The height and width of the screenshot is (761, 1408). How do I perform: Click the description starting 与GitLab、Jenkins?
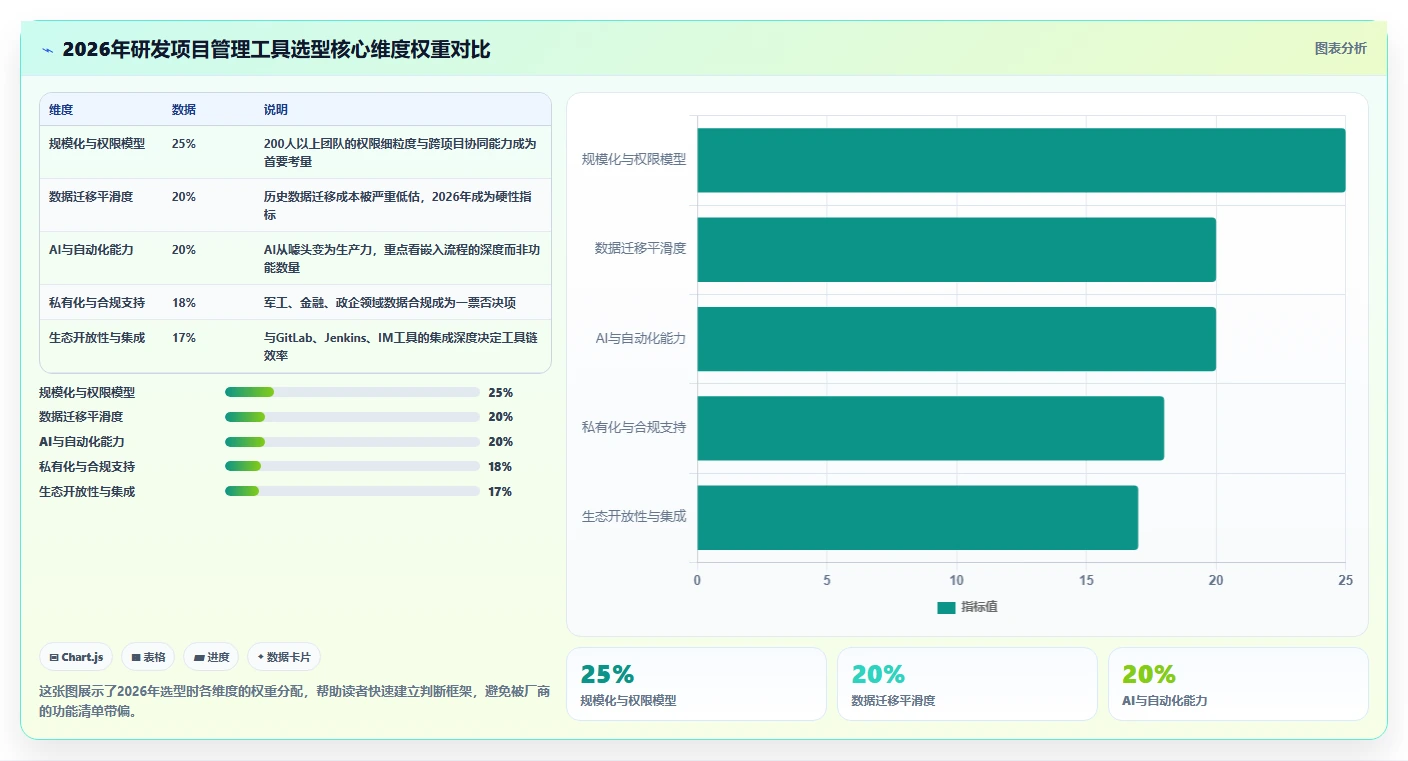pyautogui.click(x=400, y=347)
